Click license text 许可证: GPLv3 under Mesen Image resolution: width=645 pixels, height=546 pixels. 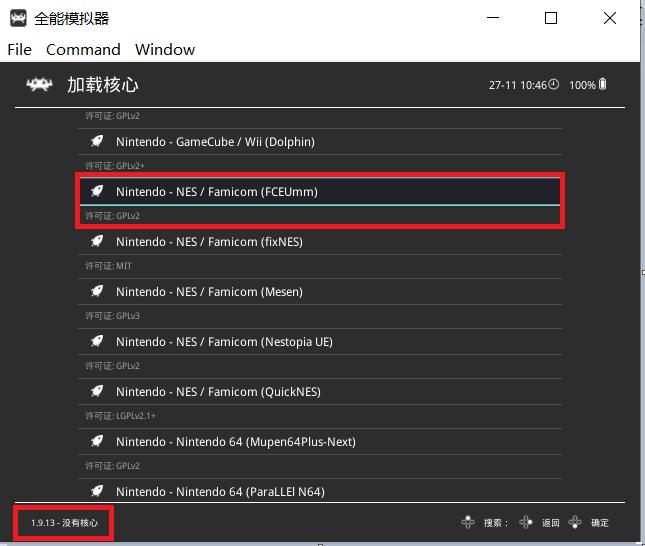pos(112,316)
